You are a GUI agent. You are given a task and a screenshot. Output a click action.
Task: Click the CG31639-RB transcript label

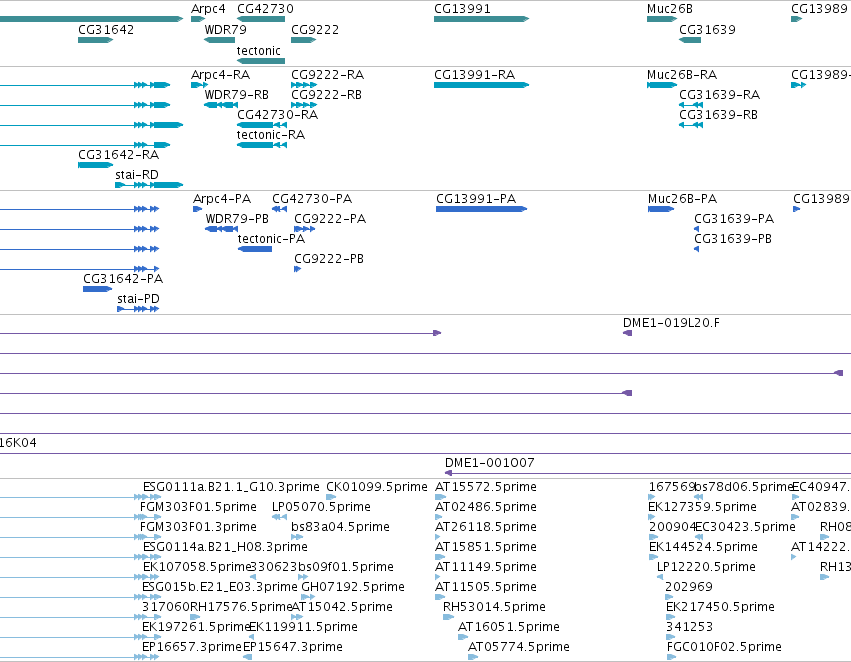pos(719,115)
